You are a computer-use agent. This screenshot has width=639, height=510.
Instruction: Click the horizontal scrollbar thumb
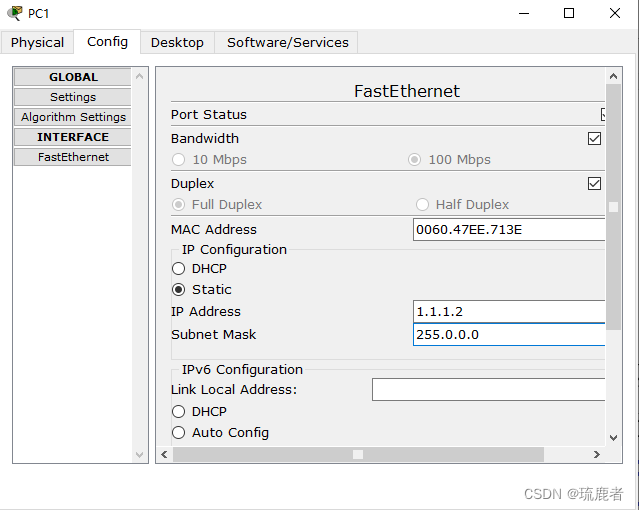[358, 454]
